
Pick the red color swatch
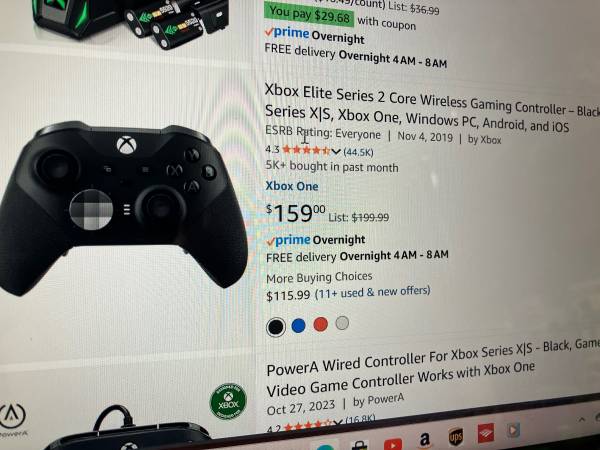tap(321, 324)
